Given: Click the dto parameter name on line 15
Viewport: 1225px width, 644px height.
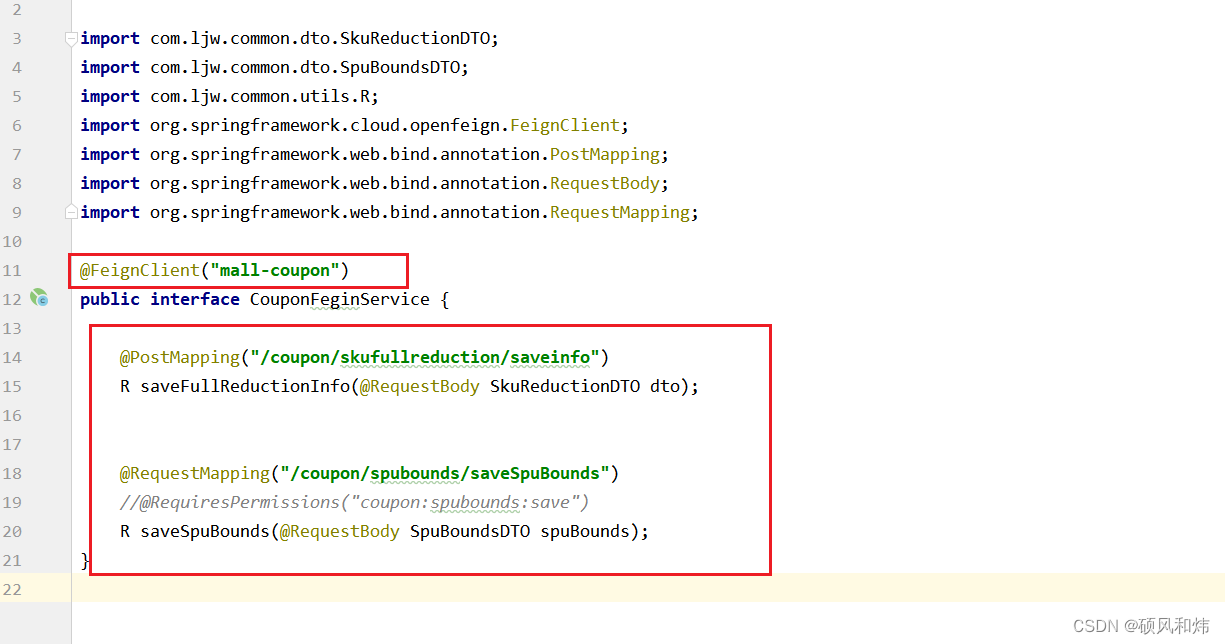Looking at the screenshot, I should [x=665, y=386].
